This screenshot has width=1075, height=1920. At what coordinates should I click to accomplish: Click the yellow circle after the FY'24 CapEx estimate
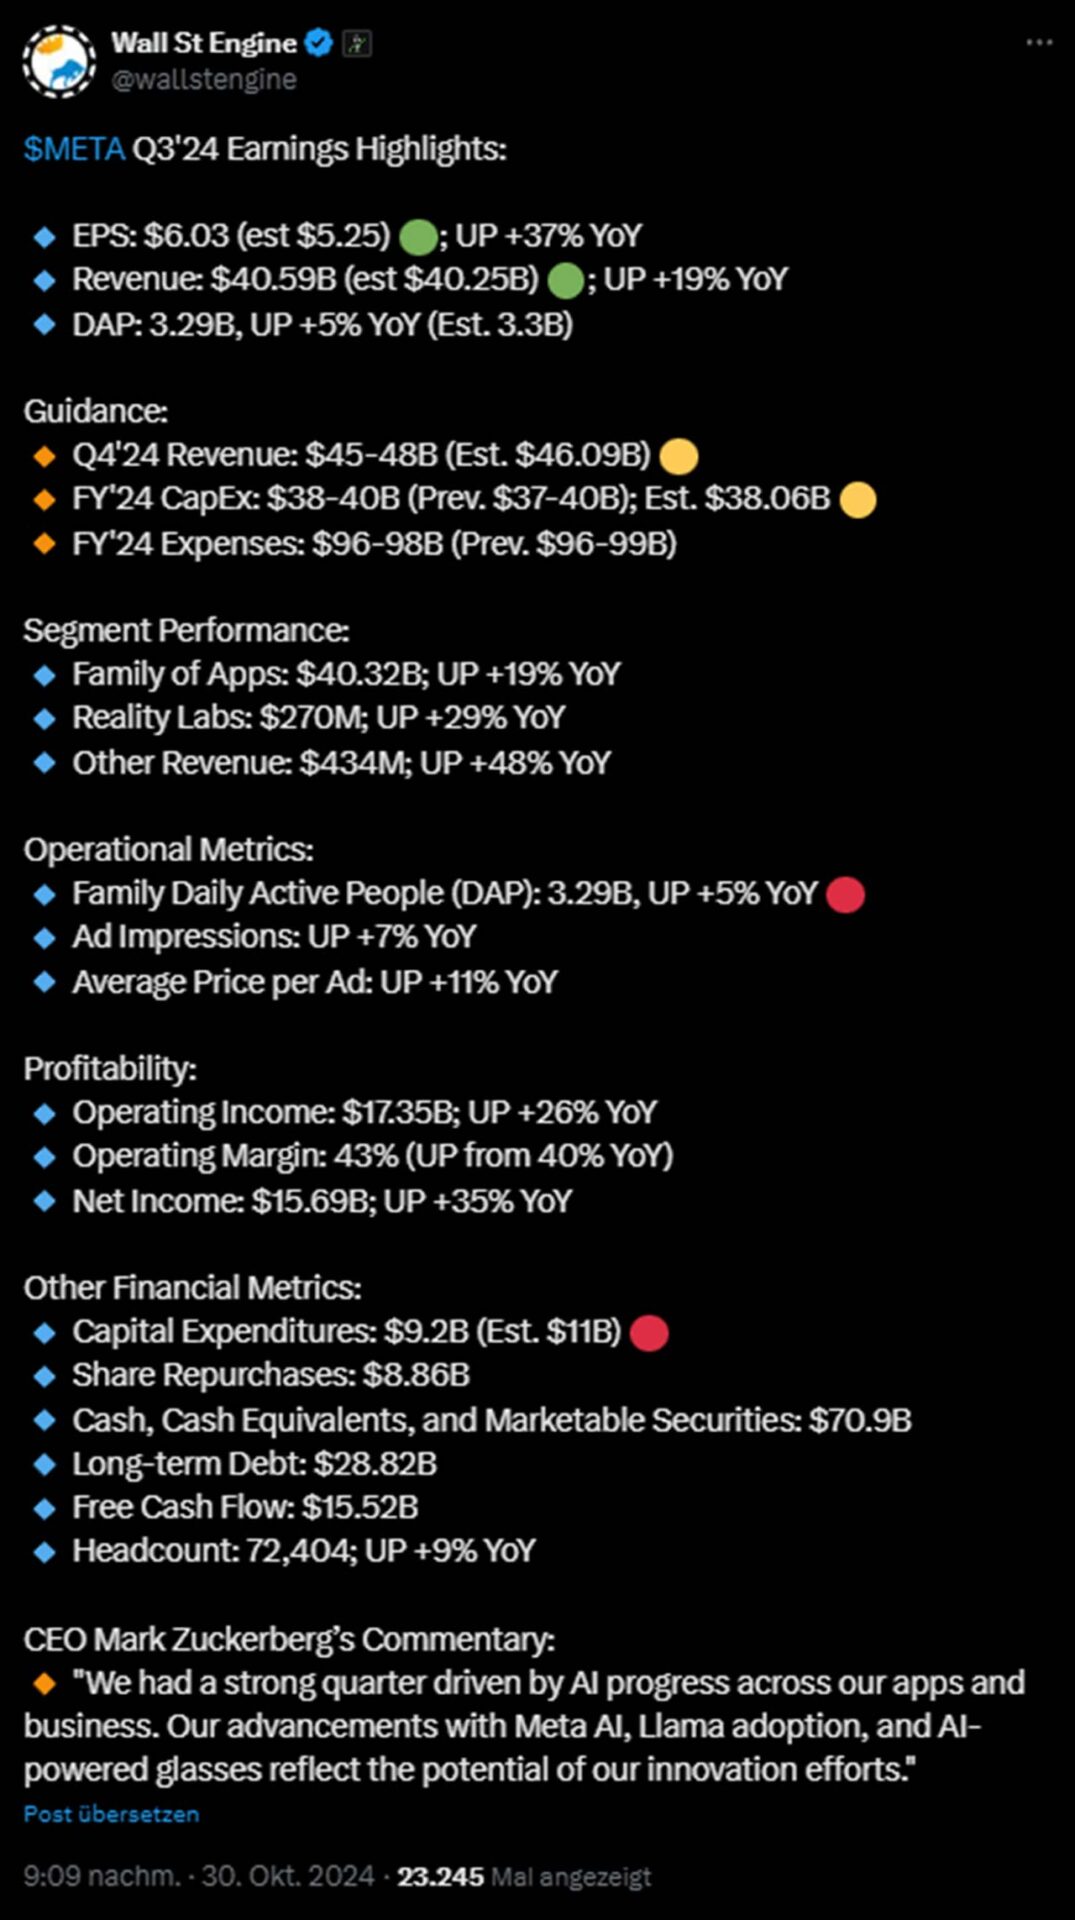[858, 500]
